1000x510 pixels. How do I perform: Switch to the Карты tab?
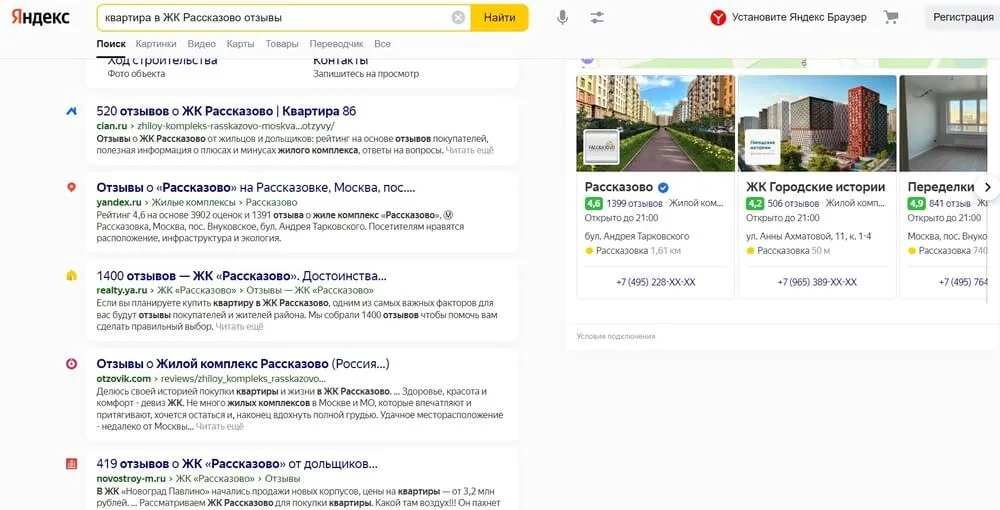coord(240,44)
